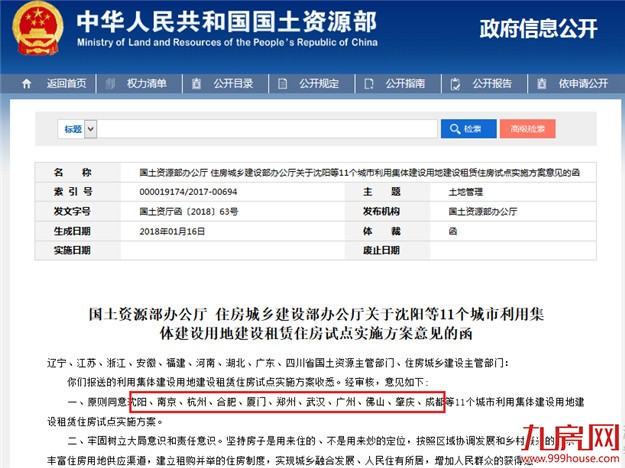Click the 权力清单 icon
The height and width of the screenshot is (468, 625).
pos(110,84)
